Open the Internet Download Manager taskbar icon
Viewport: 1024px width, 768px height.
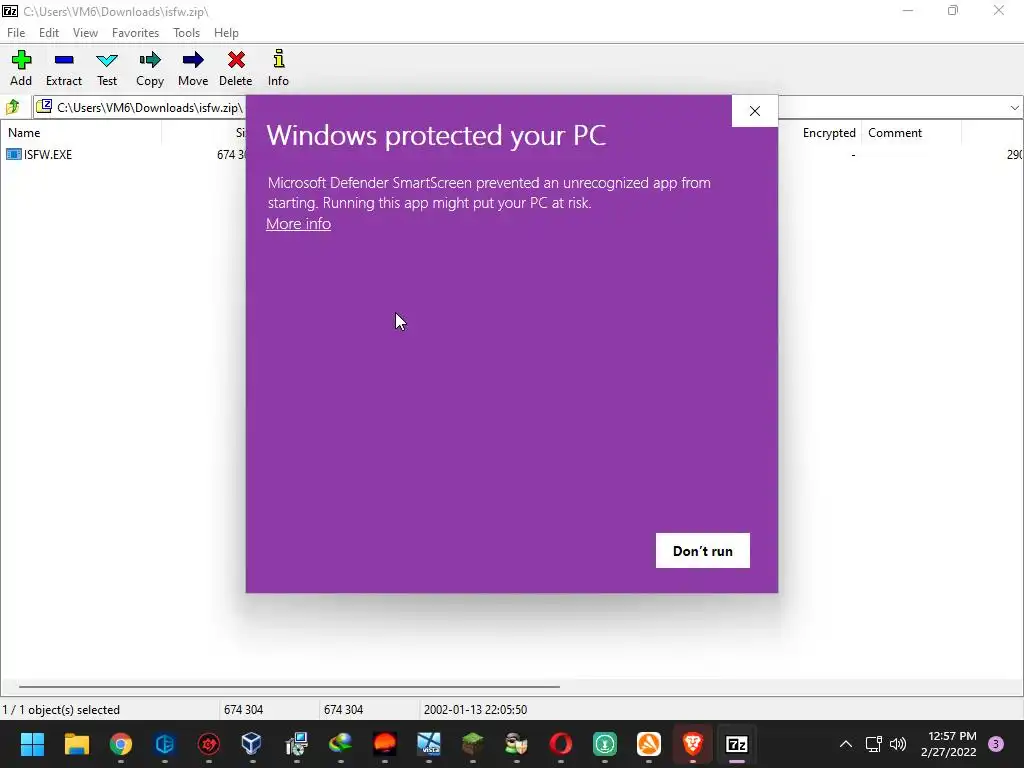[341, 744]
